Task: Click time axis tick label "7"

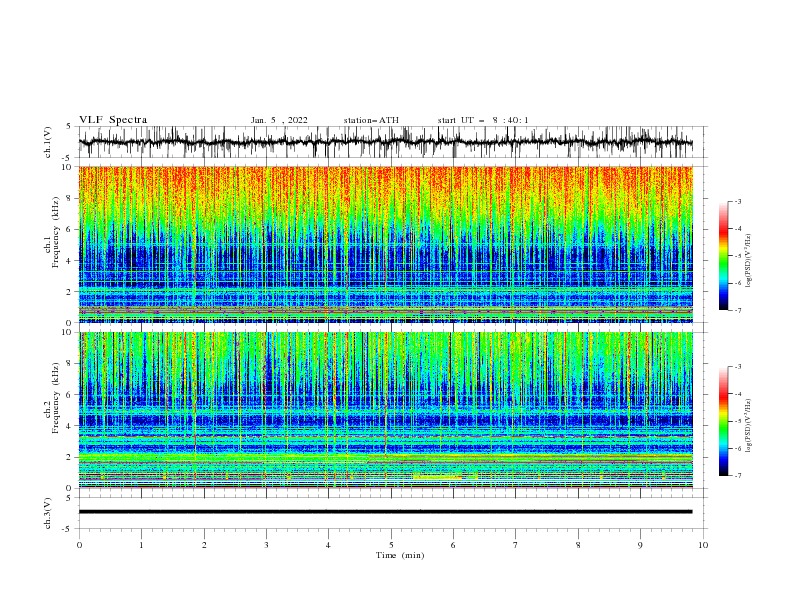Action: pyautogui.click(x=515, y=545)
